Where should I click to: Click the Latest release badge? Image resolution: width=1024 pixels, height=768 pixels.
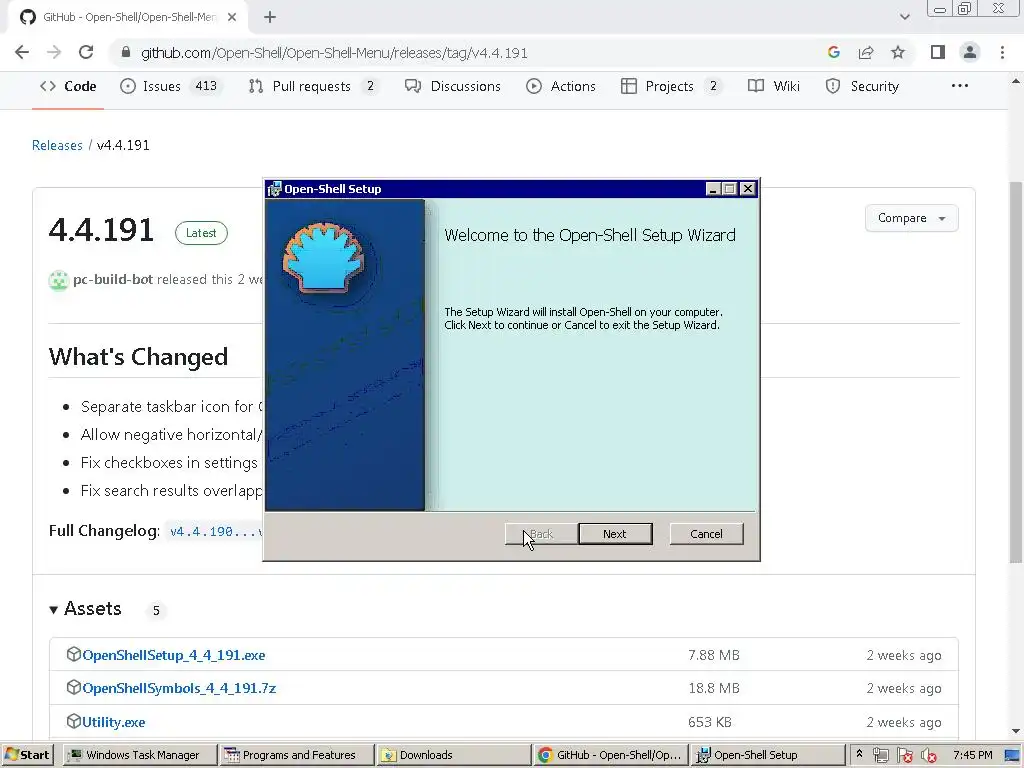tap(201, 233)
